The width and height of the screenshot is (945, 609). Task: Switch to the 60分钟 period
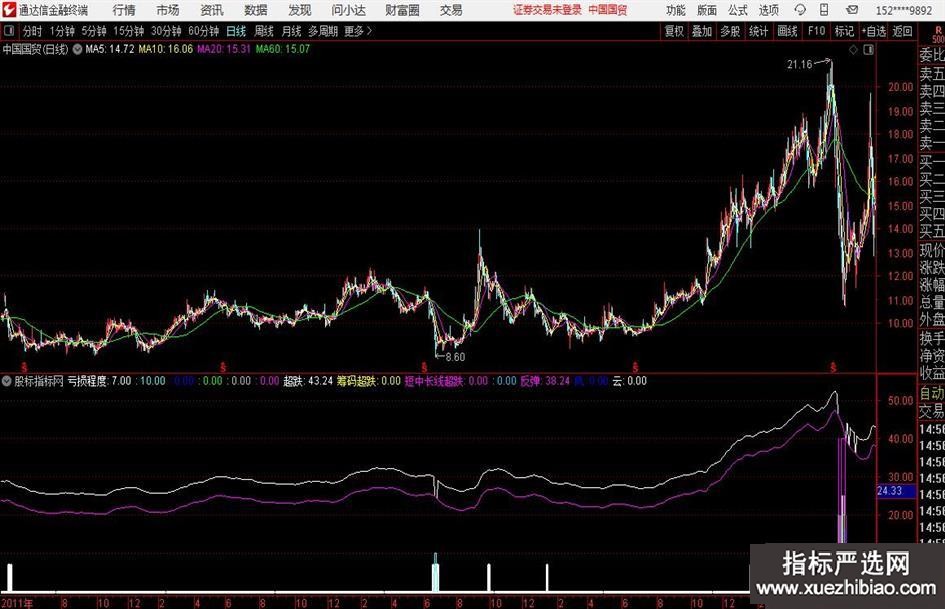(204, 31)
